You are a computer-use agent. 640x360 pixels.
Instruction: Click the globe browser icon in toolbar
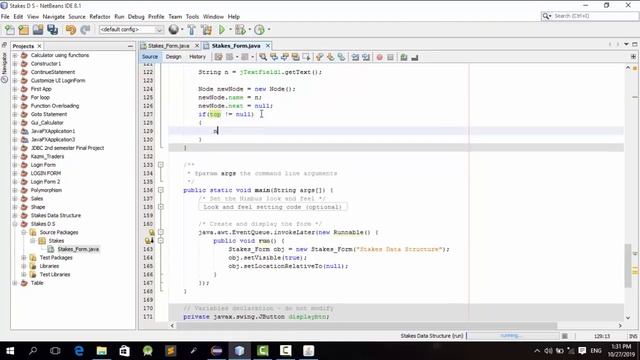[173, 30]
